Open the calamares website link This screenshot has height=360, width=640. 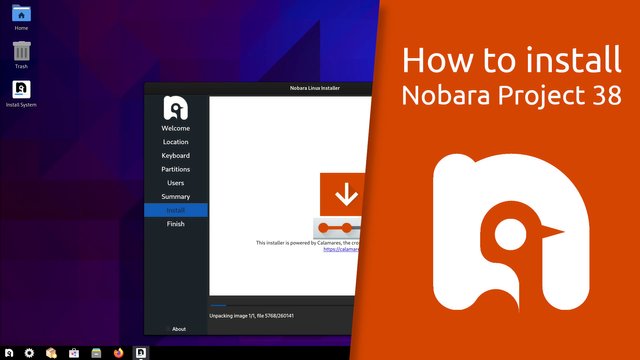point(341,249)
